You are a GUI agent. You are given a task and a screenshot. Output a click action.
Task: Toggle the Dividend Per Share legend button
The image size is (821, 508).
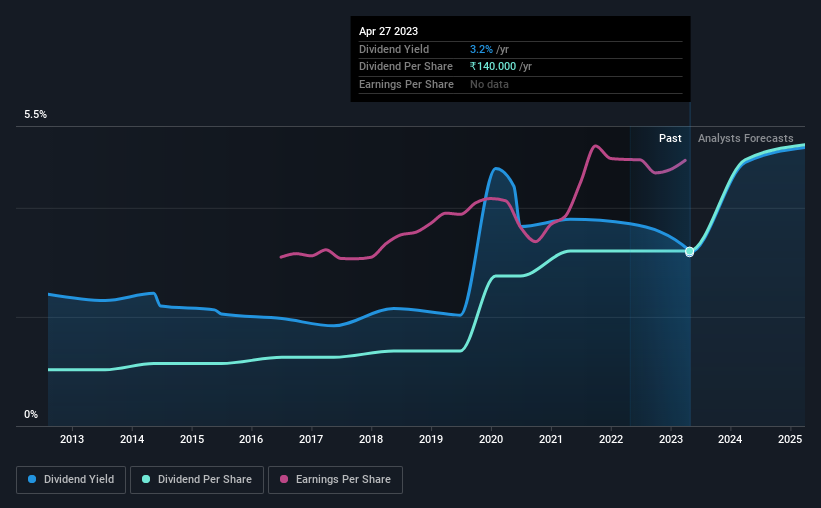click(x=197, y=480)
